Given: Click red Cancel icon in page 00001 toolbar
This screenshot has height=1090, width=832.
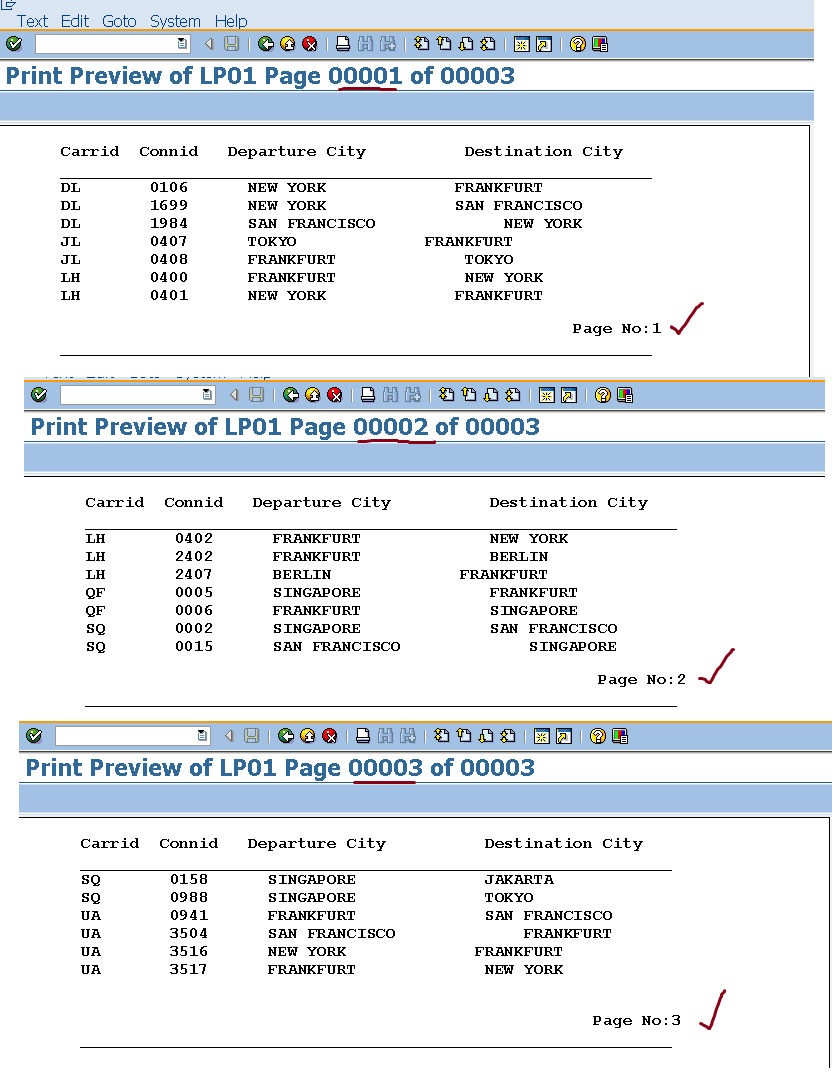Looking at the screenshot, I should (x=310, y=44).
